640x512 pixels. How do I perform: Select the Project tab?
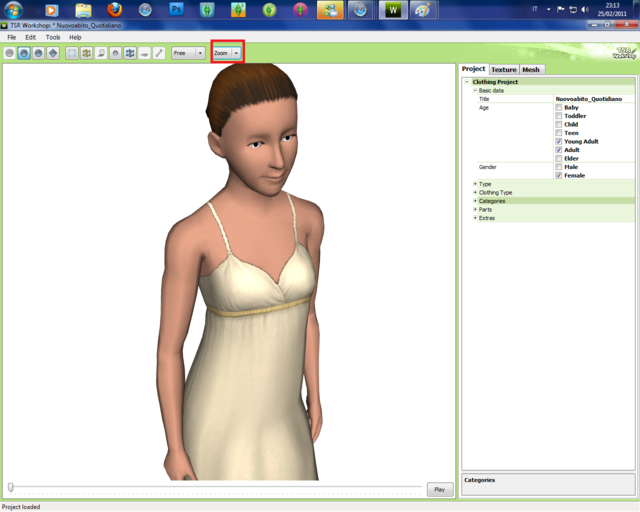pos(473,69)
